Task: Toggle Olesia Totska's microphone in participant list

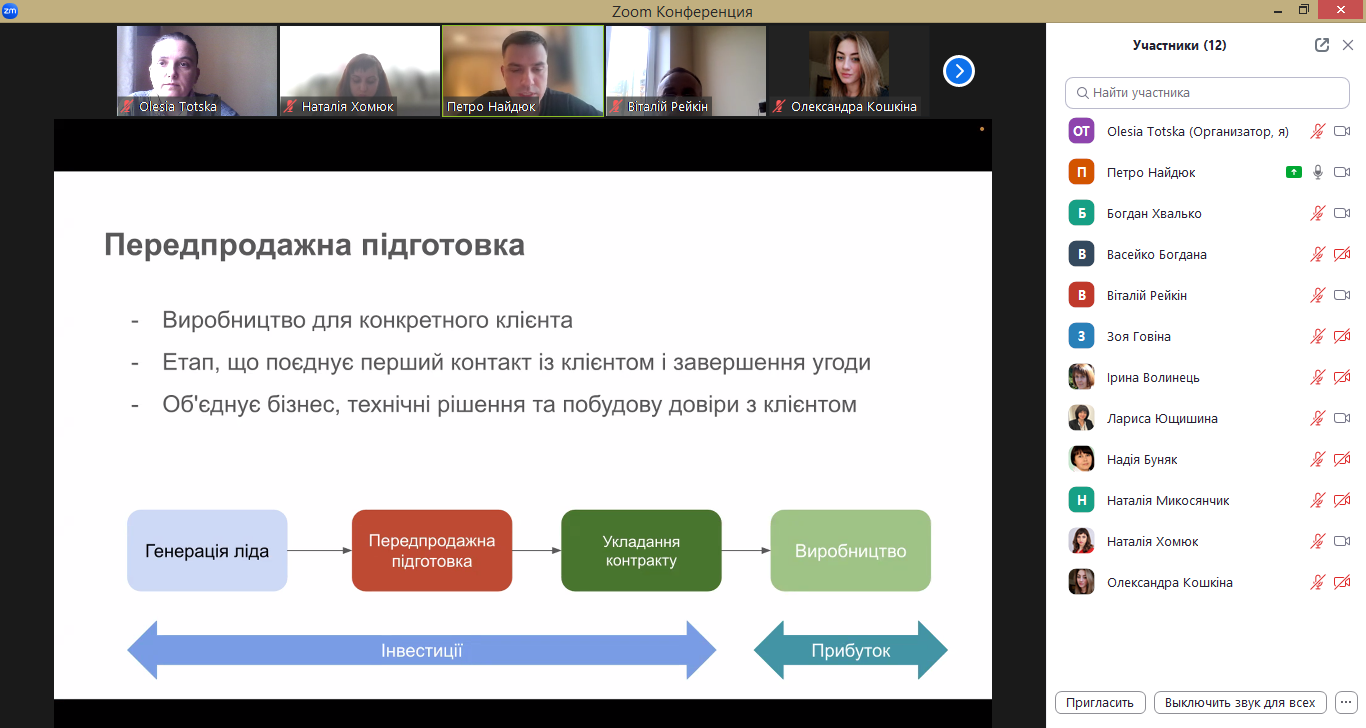Action: (1318, 131)
